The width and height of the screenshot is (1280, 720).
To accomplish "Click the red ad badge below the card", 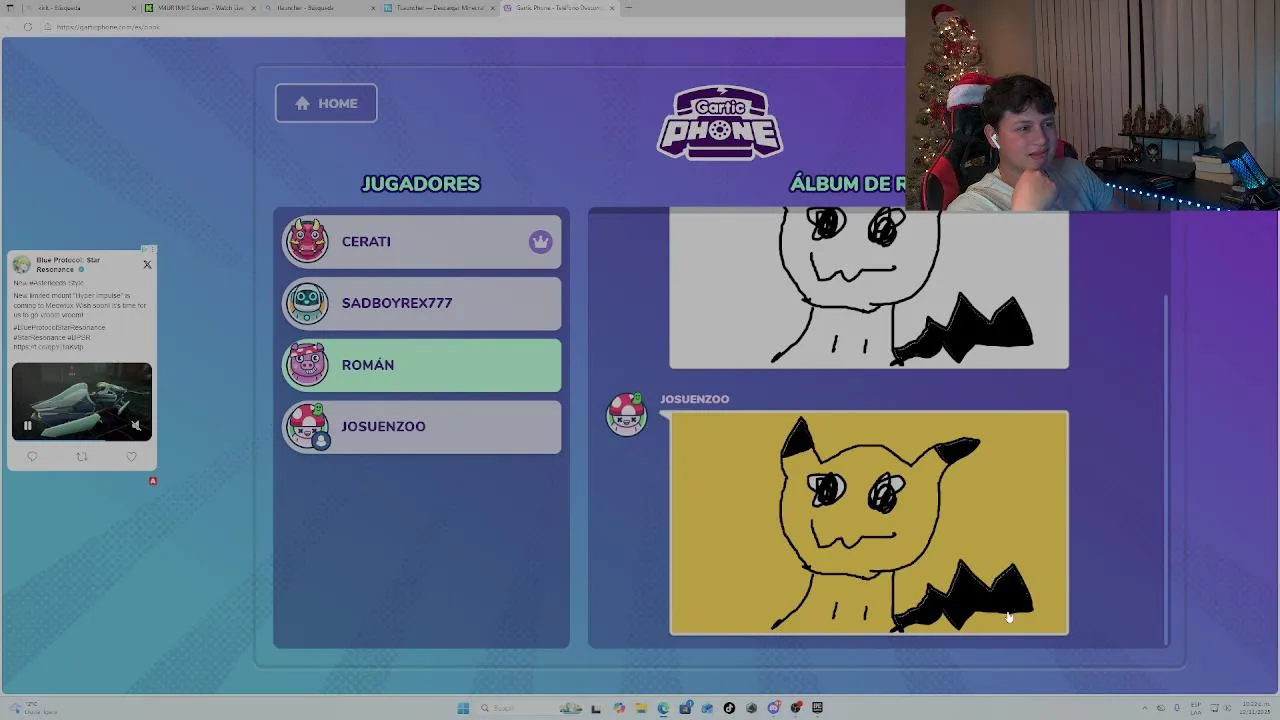I will [x=153, y=481].
